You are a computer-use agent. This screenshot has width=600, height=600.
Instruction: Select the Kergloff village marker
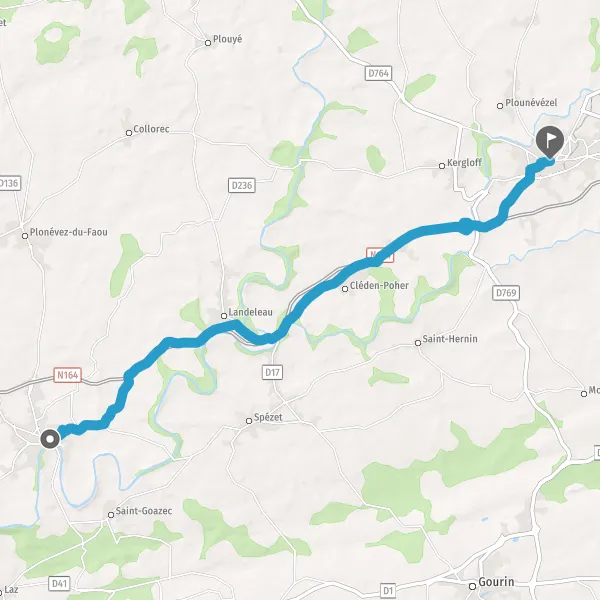click(x=442, y=166)
